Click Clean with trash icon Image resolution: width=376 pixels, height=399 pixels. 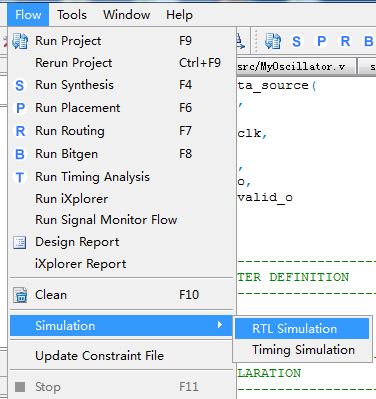(122, 295)
